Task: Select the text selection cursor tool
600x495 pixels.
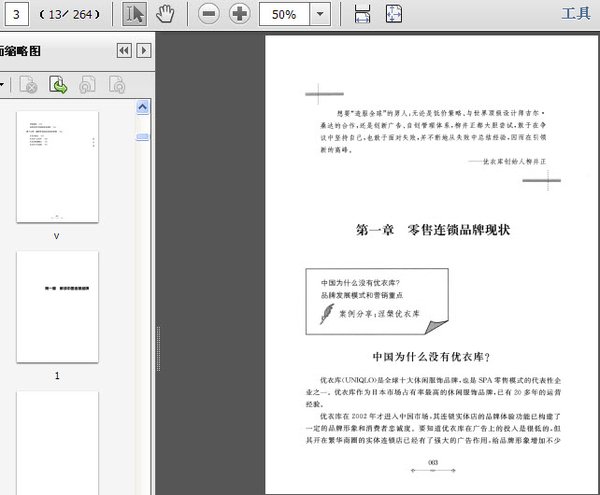Action: 135,14
